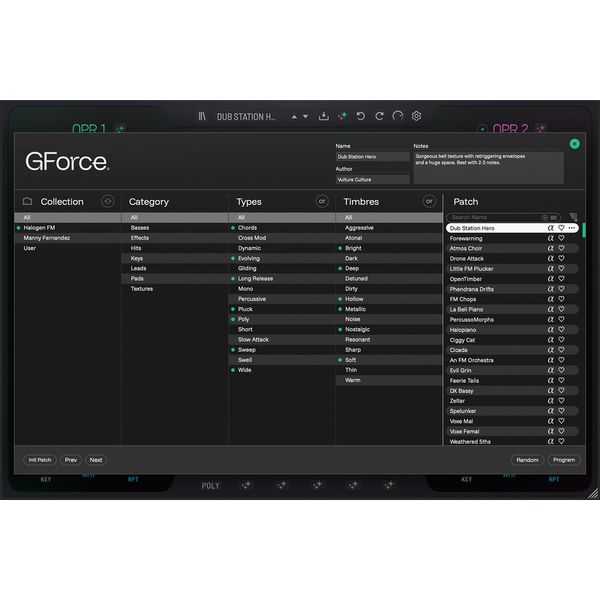Image resolution: width=600 pixels, height=600 pixels.
Task: Click the circular panic icon next to redo
Action: coord(398,116)
